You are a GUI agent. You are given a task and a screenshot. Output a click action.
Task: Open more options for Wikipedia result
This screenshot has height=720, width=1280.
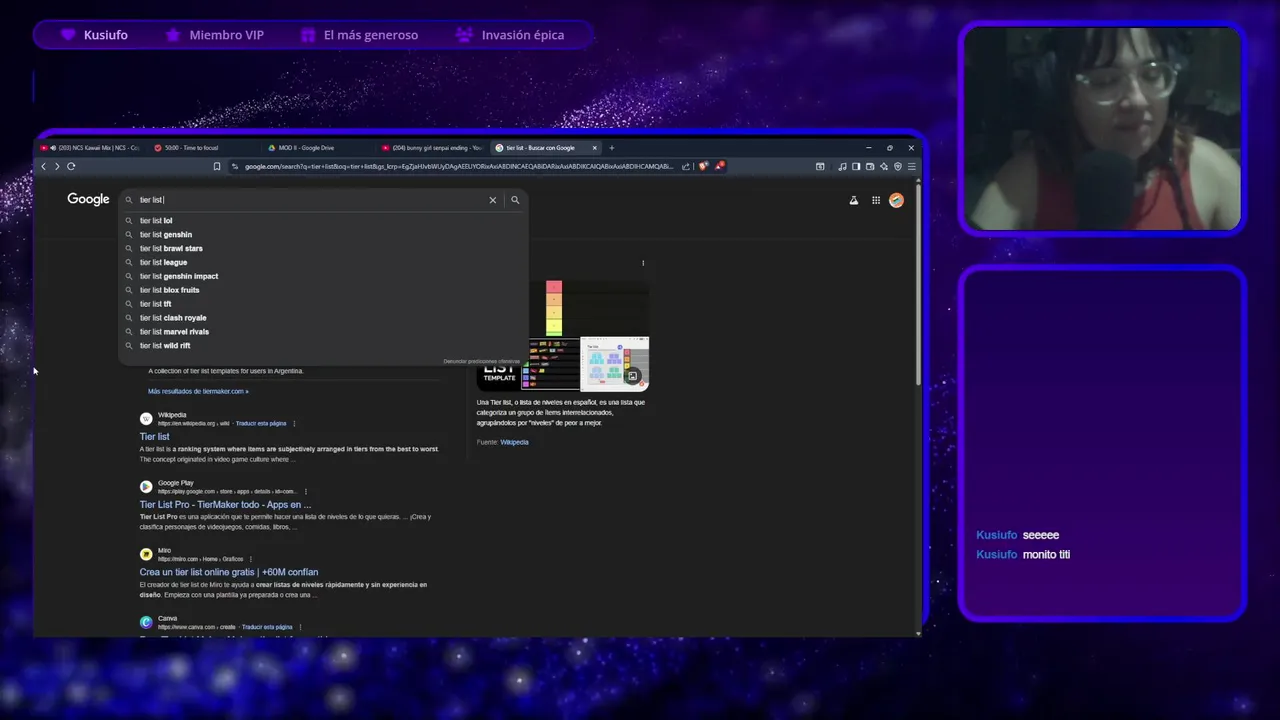294,423
